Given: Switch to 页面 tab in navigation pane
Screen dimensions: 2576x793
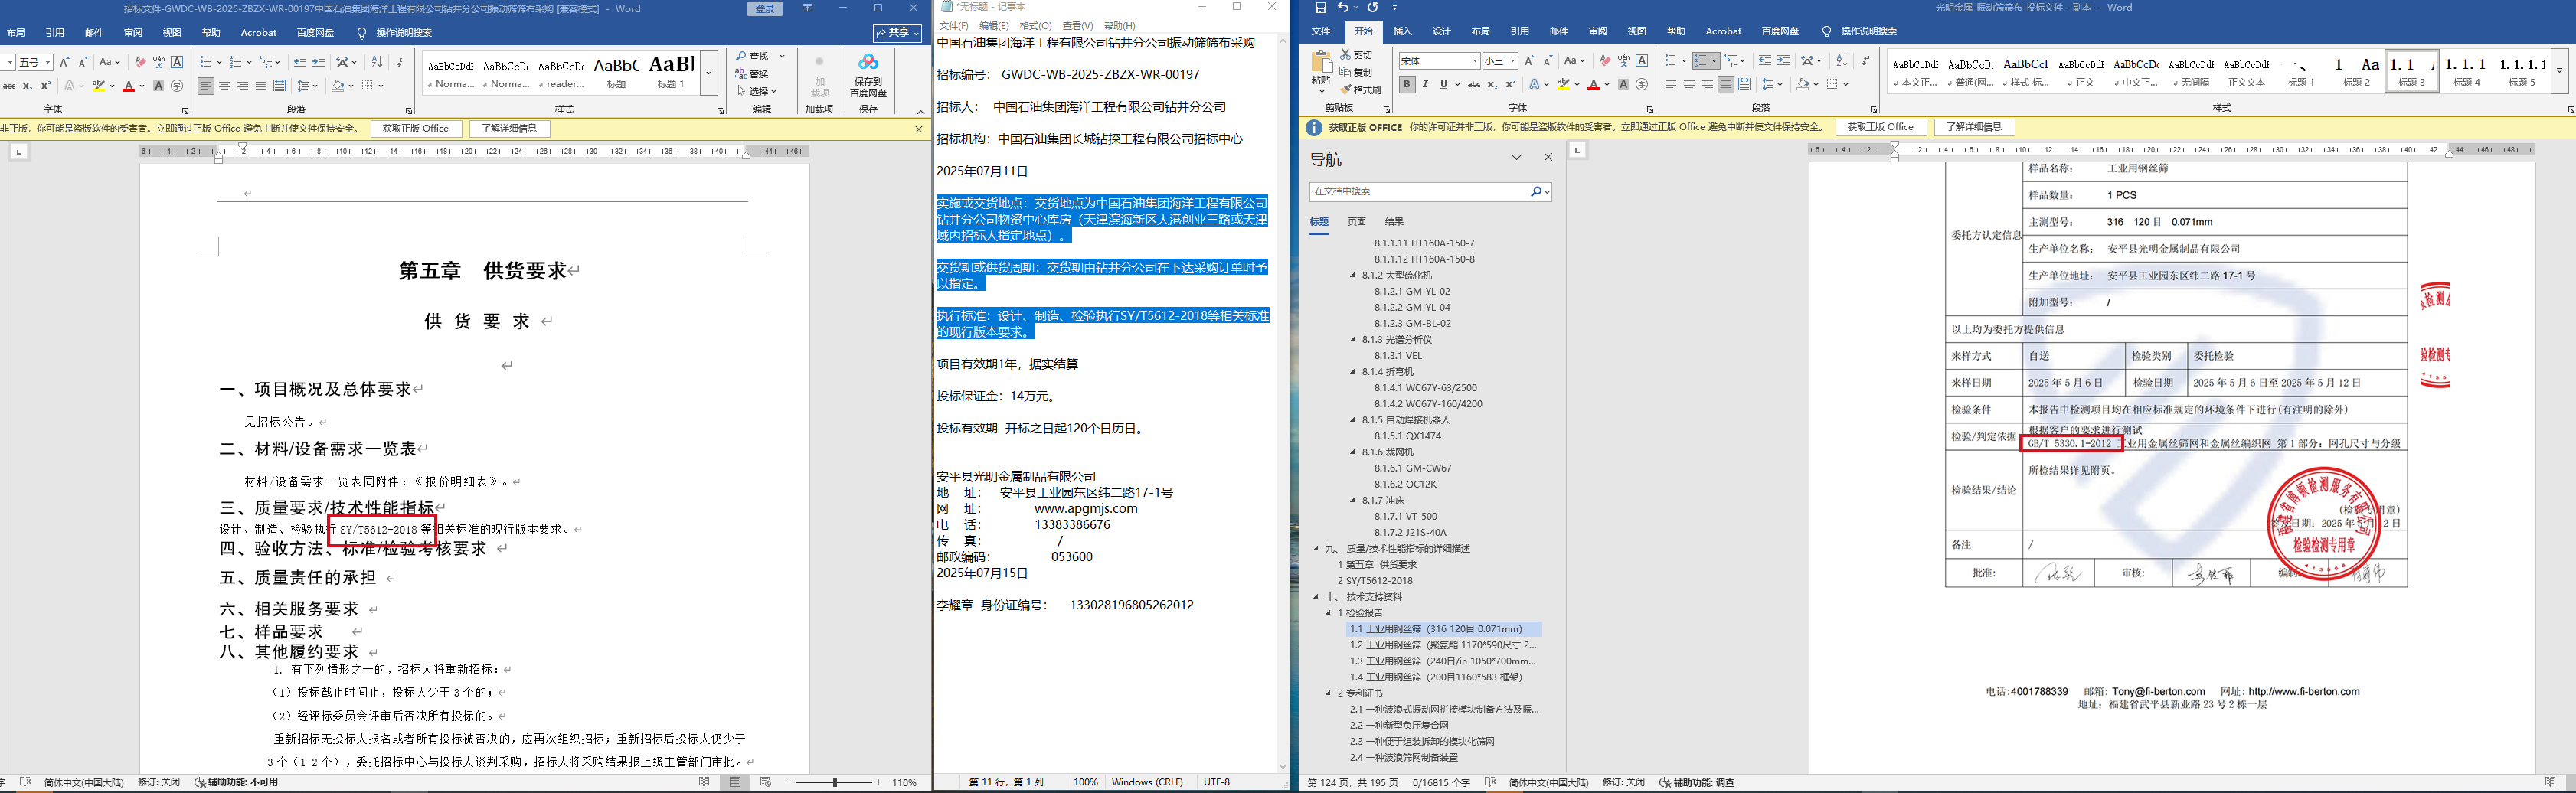Looking at the screenshot, I should pyautogui.click(x=1357, y=222).
